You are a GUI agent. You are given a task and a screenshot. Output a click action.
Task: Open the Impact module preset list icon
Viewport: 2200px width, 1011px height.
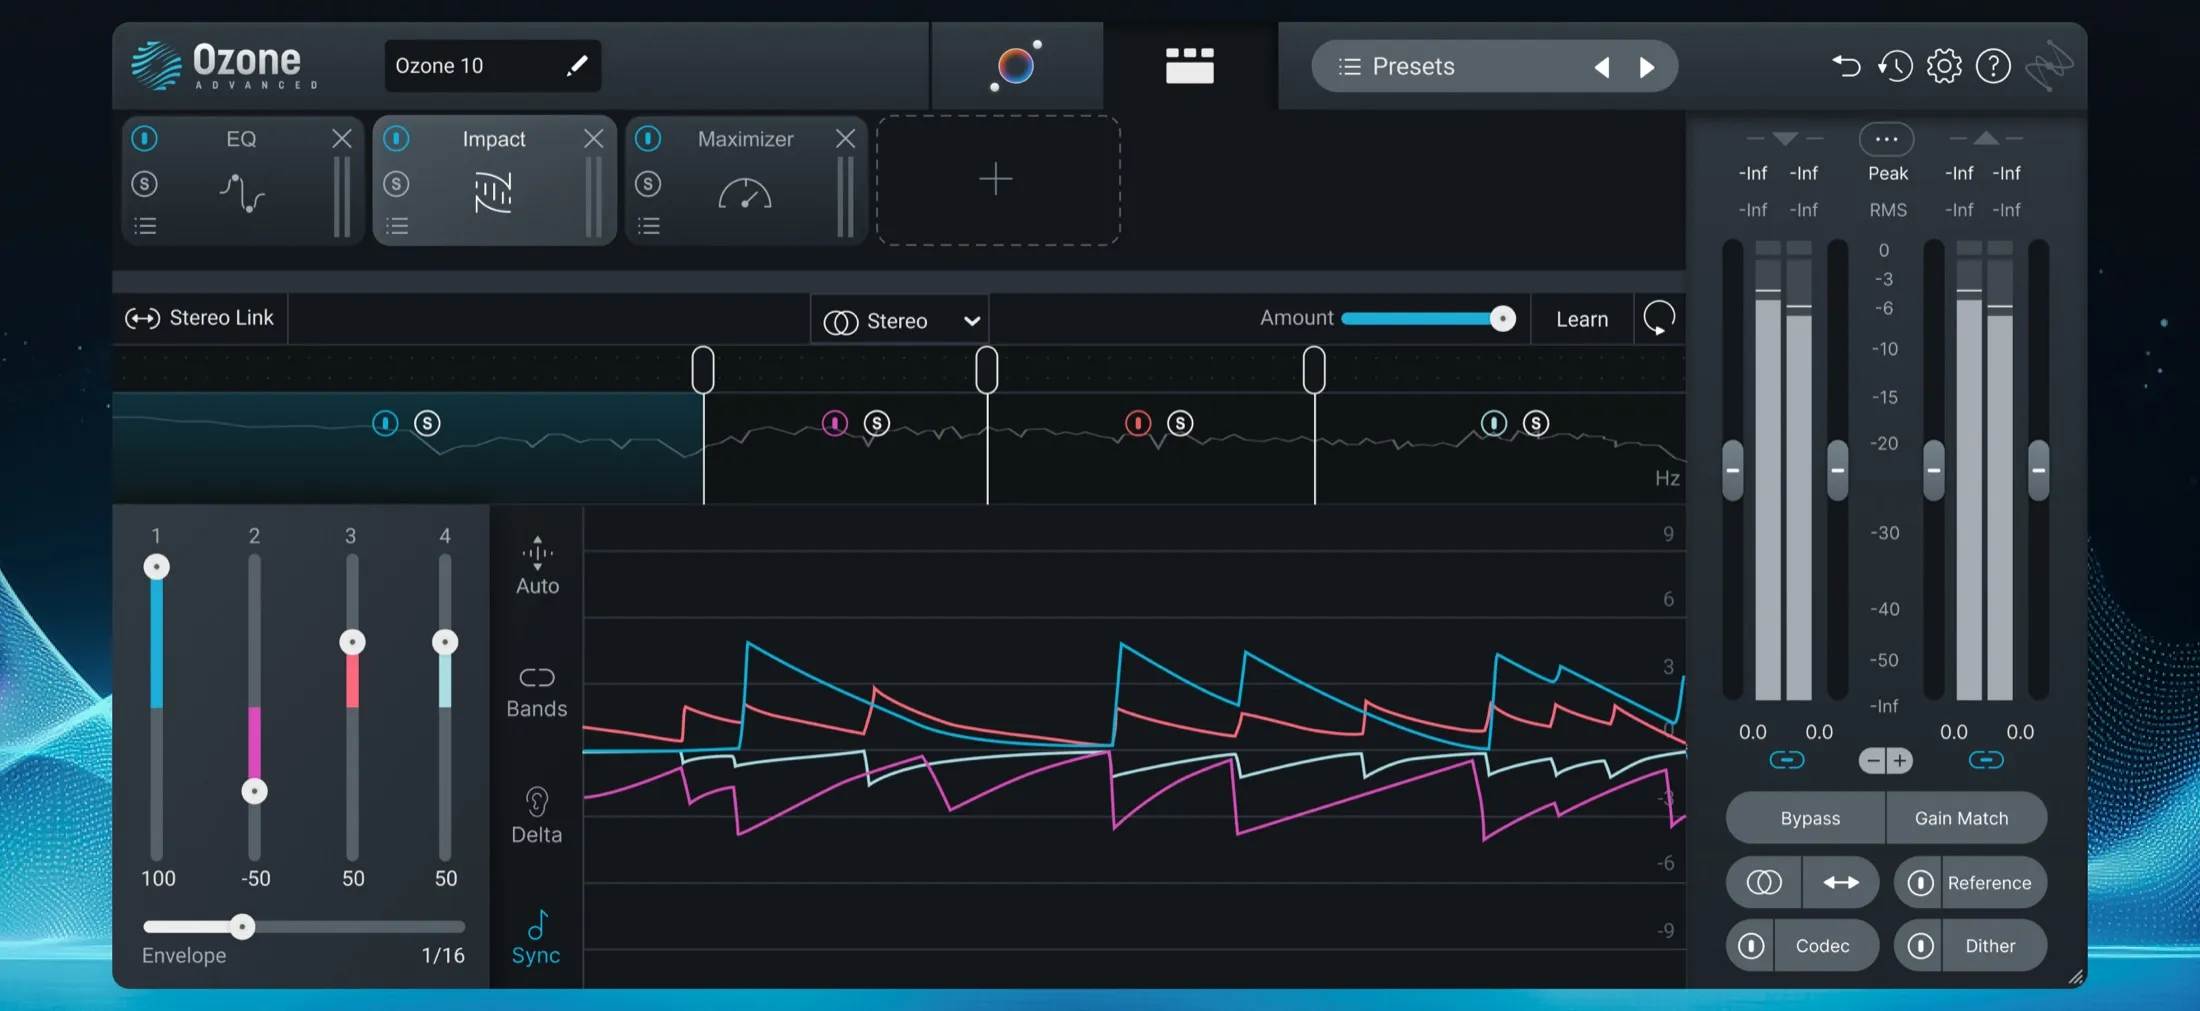pos(398,226)
